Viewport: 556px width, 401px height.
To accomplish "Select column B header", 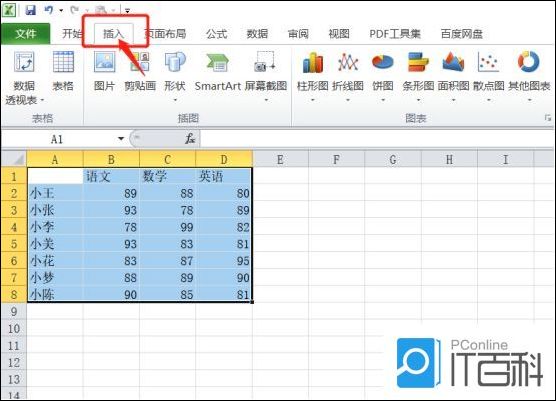I will 111,160.
